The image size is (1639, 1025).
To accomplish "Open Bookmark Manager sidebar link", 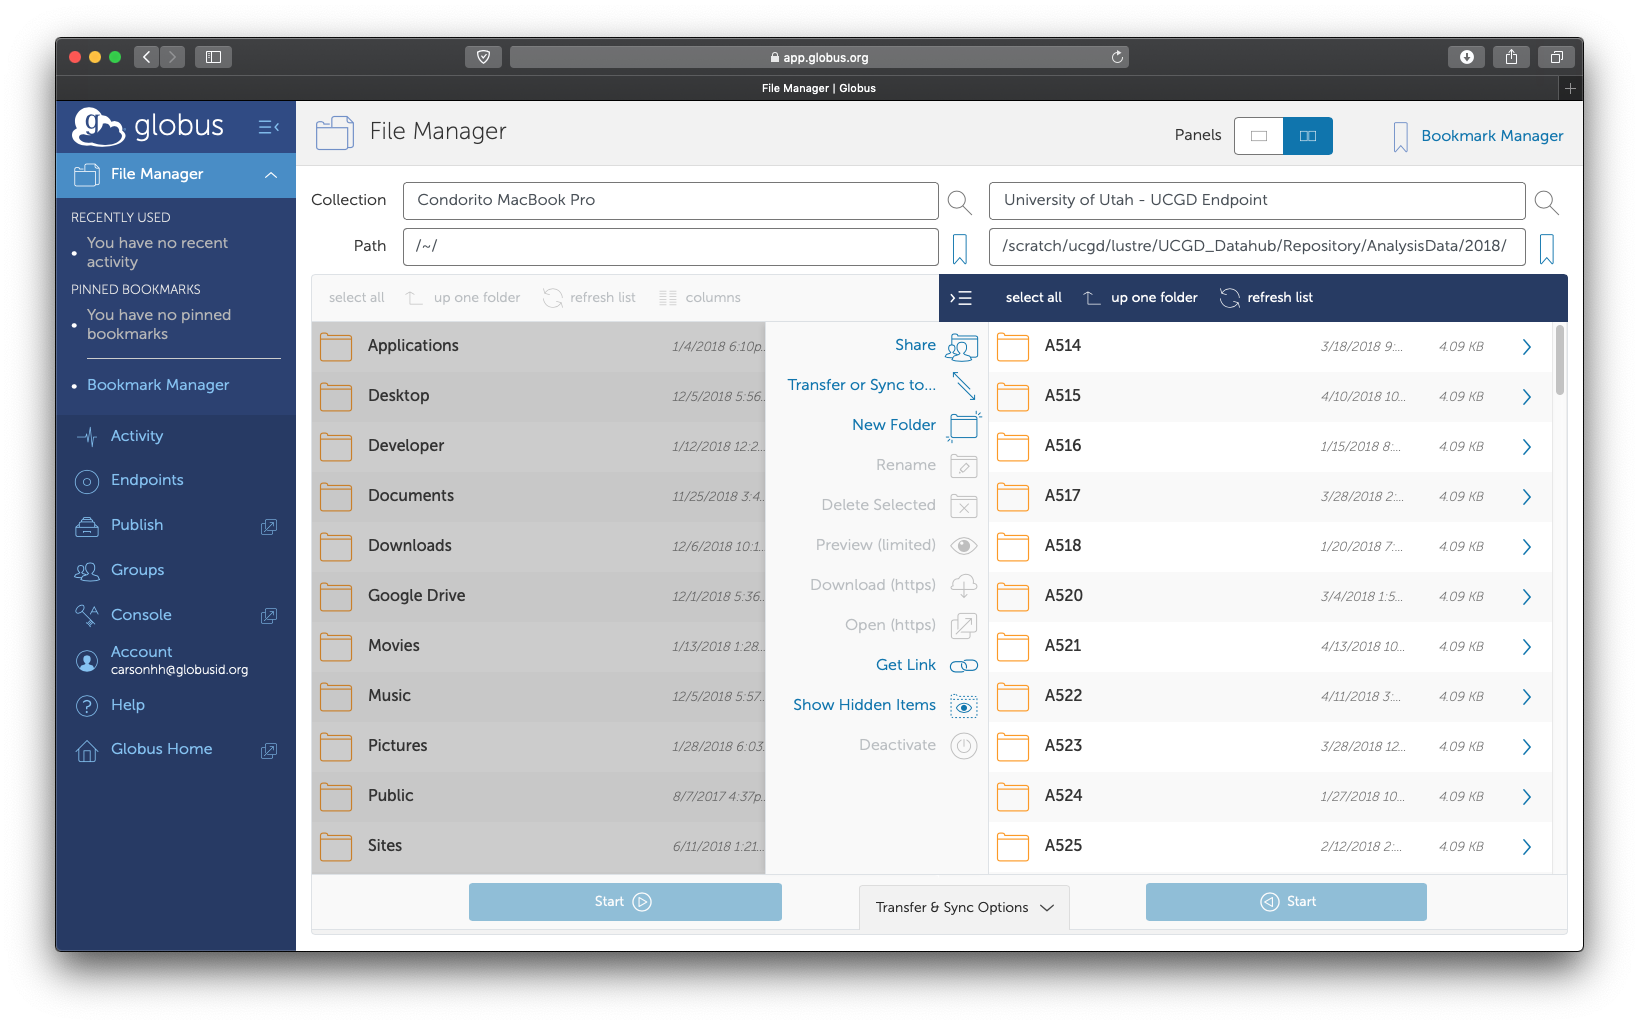I will (x=158, y=385).
